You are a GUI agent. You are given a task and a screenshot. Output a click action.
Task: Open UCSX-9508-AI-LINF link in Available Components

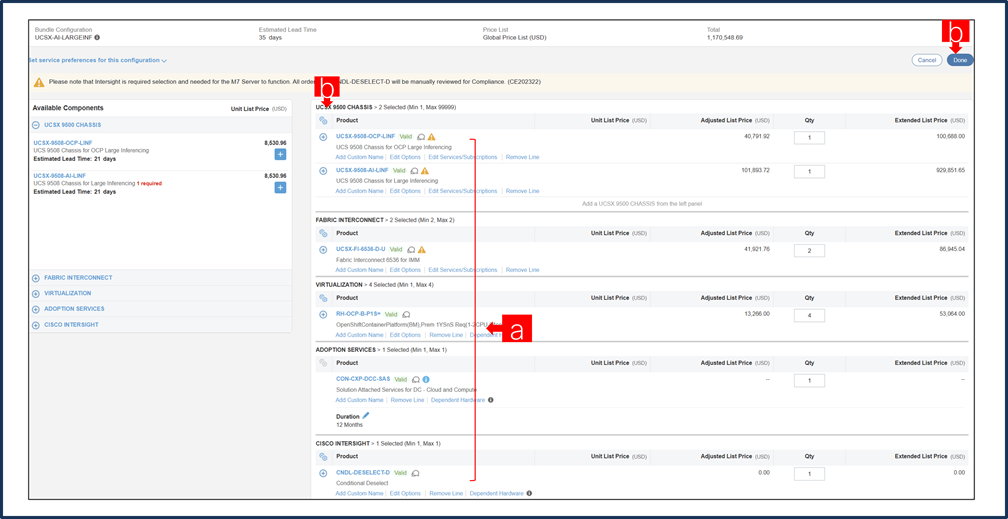tap(60, 176)
